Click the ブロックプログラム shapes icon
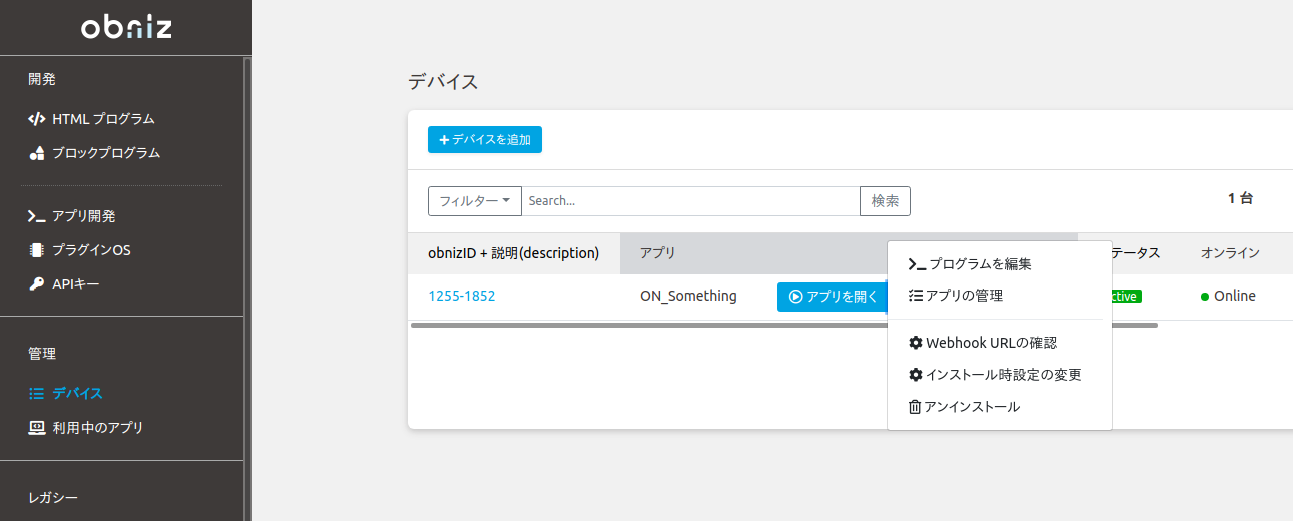The height and width of the screenshot is (521, 1293). coord(36,153)
